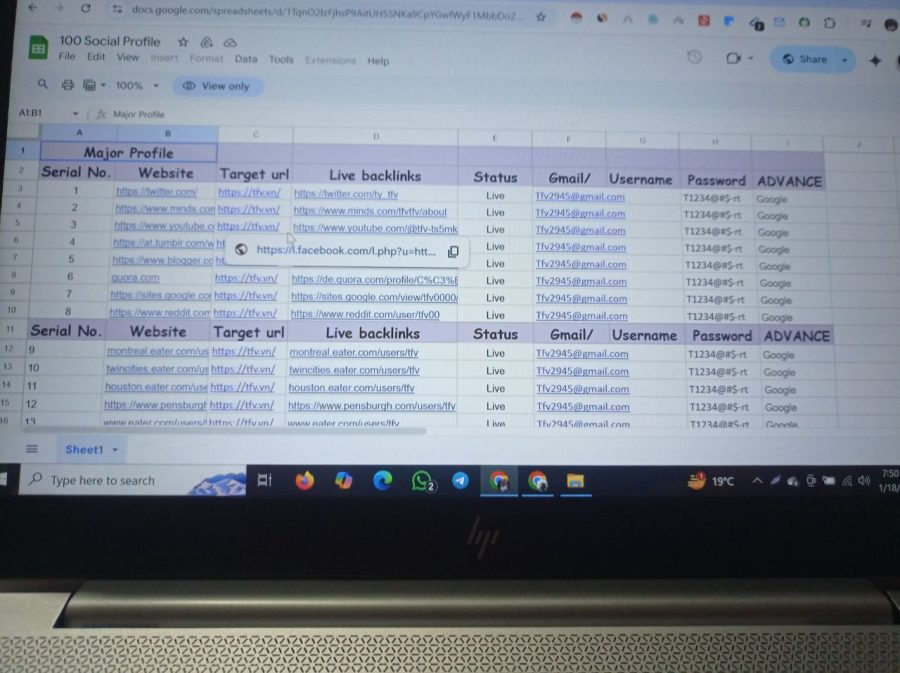Bookmark page with the address bar star
Viewport: 900px width, 673px height.
click(x=541, y=17)
